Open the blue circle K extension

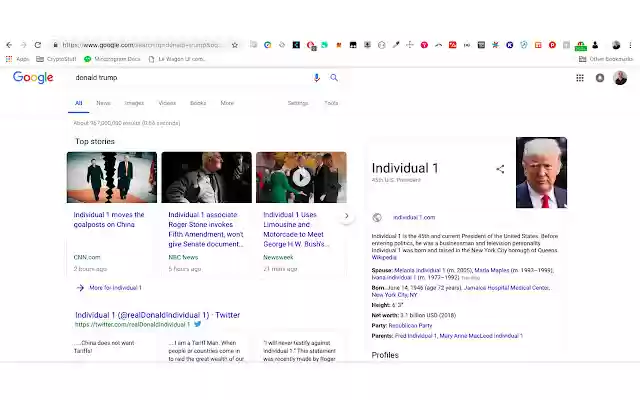coord(509,45)
